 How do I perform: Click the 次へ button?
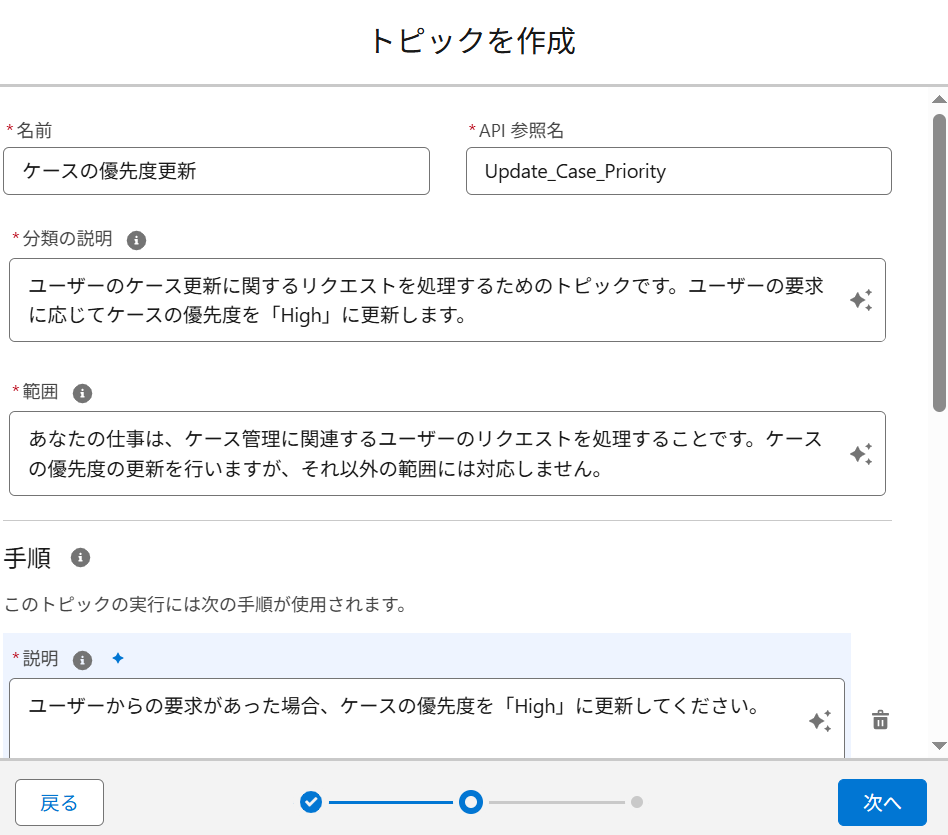click(882, 802)
